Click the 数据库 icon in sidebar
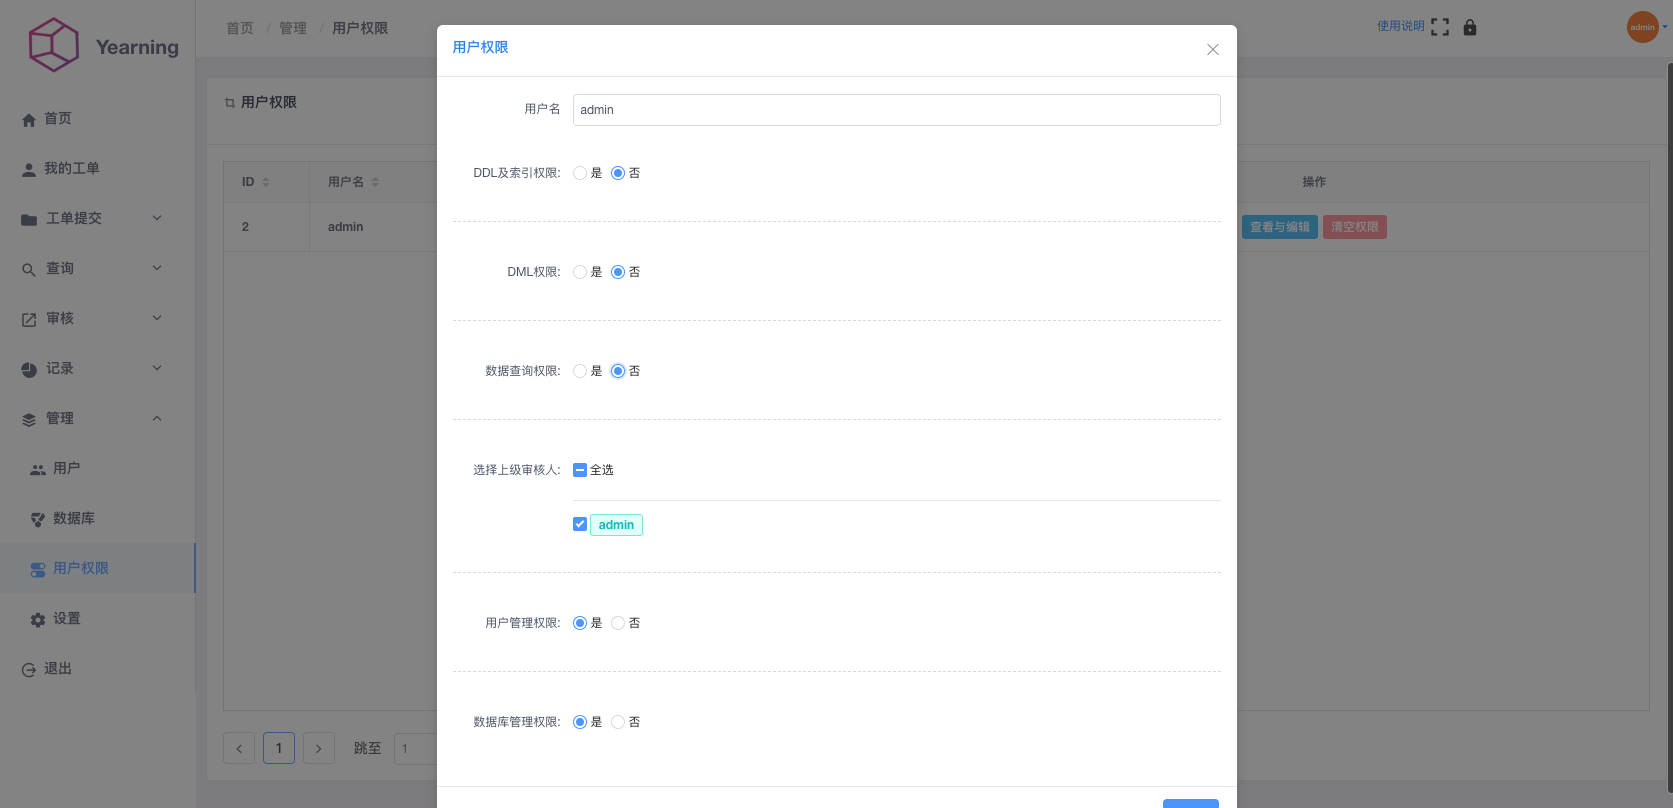The image size is (1673, 808). pyautogui.click(x=38, y=520)
